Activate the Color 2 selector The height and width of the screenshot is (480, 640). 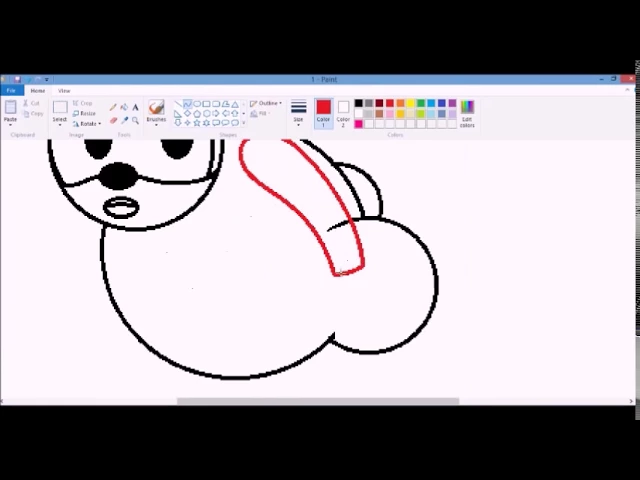point(343,111)
